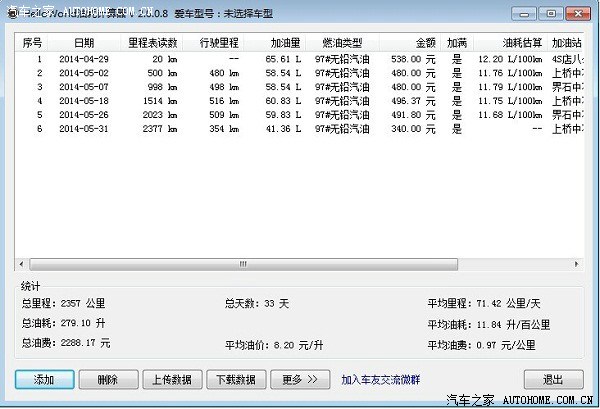Upload records with 上传数据
Screen dimensions: 600x409
[x=171, y=380]
